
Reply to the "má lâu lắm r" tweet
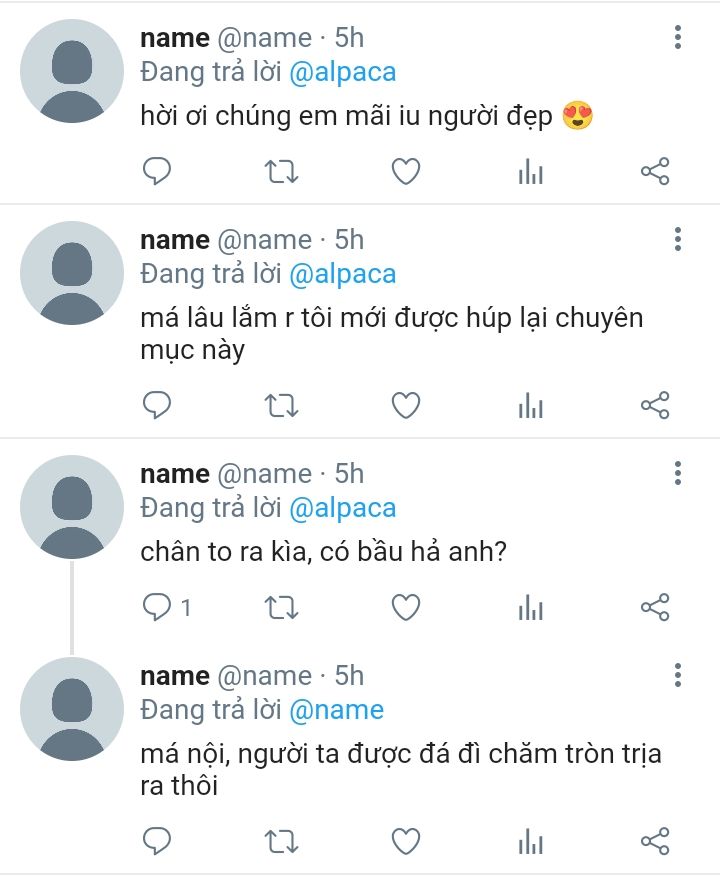(157, 405)
